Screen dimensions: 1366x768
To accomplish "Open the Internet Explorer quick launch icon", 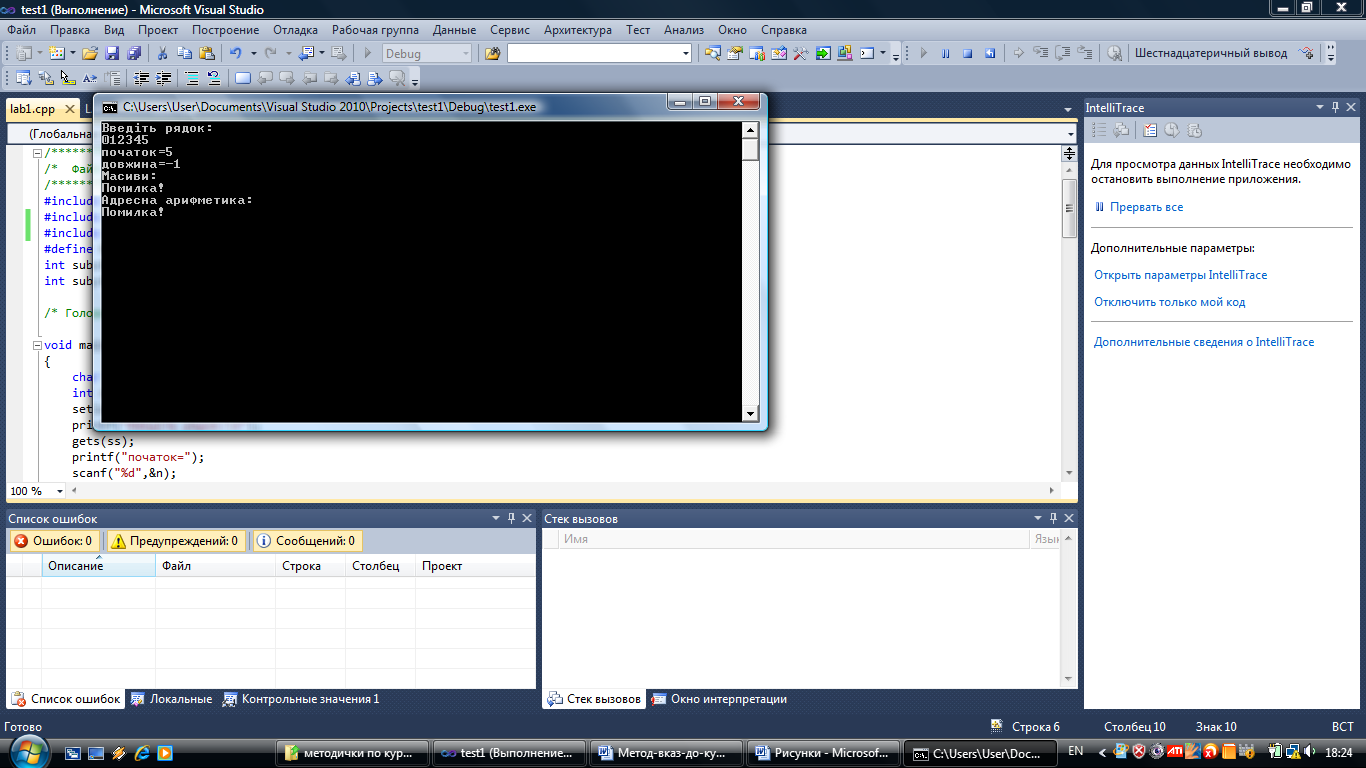I will [141, 752].
